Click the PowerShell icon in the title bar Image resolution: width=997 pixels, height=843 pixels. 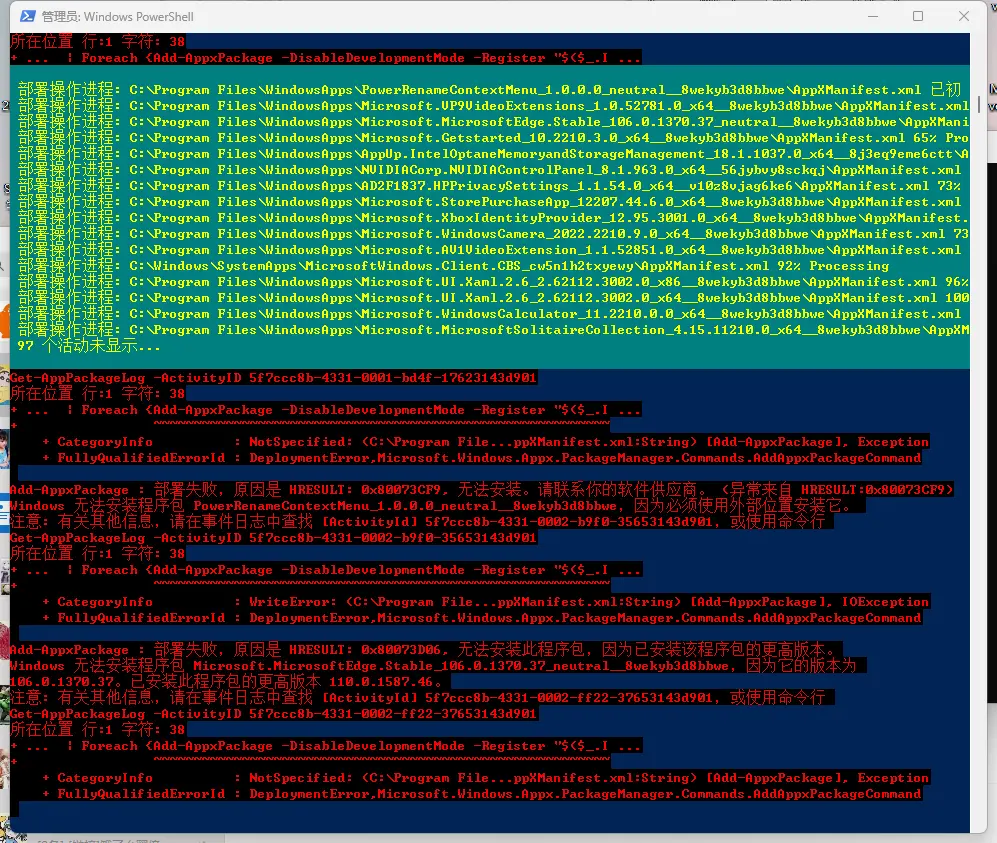pyautogui.click(x=27, y=17)
